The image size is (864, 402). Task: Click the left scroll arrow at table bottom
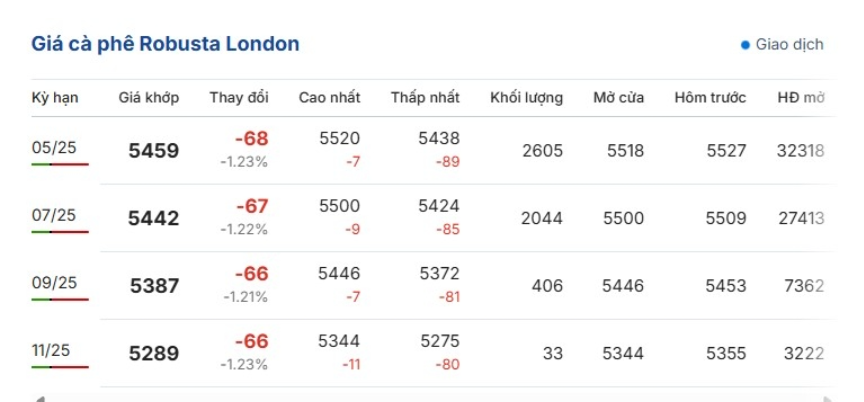pos(39,399)
